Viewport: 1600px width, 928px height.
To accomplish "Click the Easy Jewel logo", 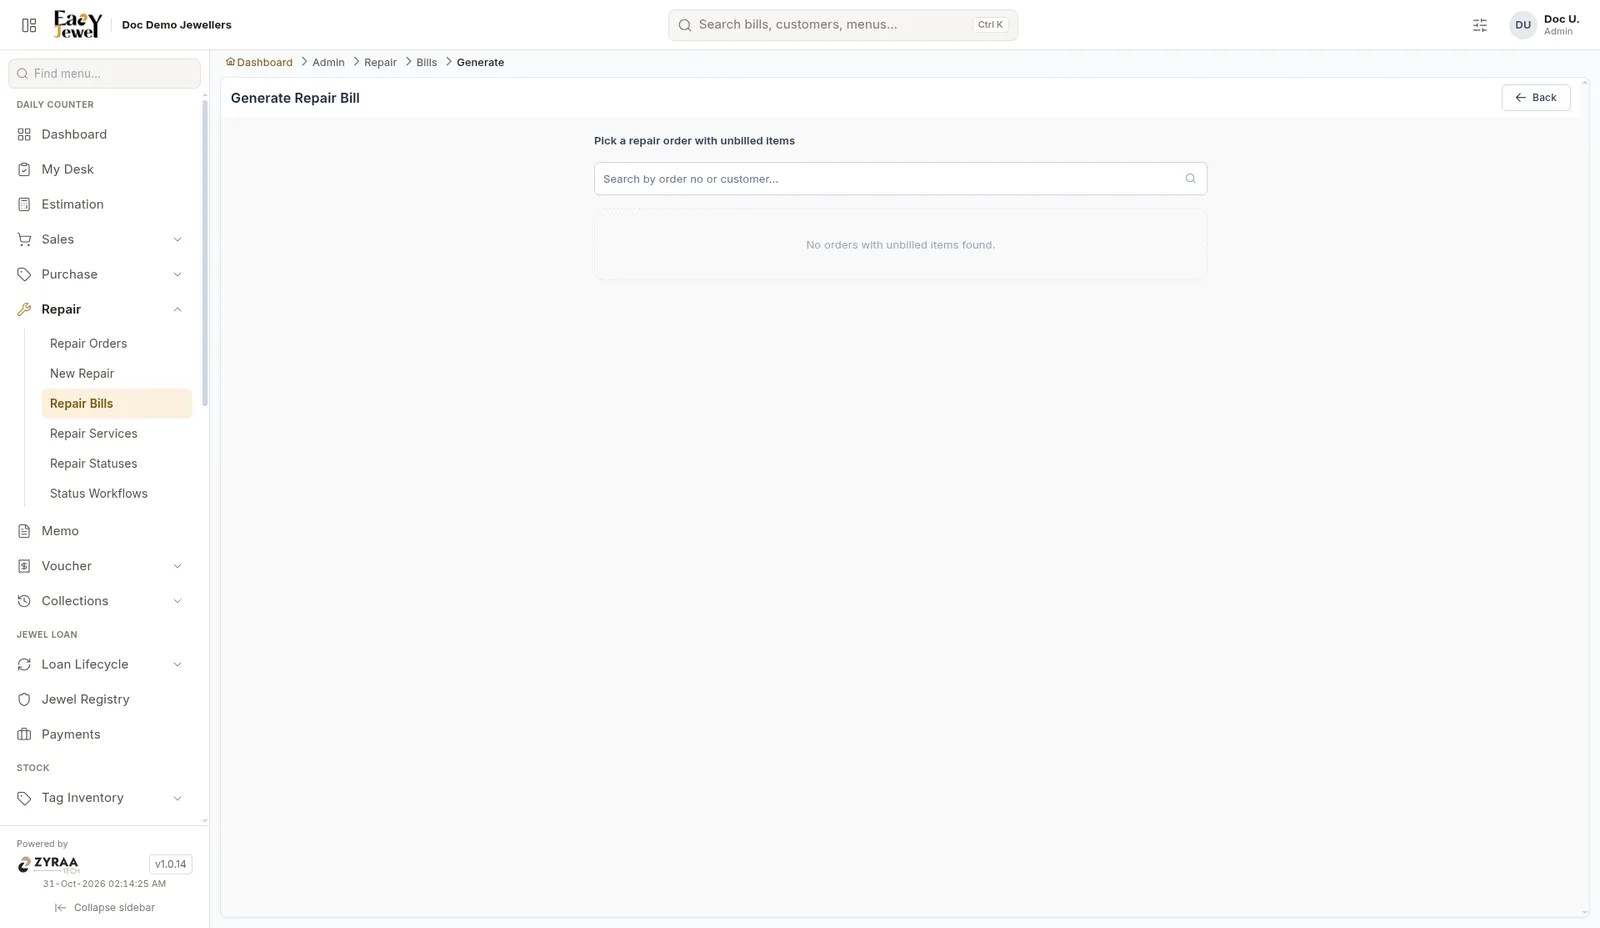I will click(78, 25).
